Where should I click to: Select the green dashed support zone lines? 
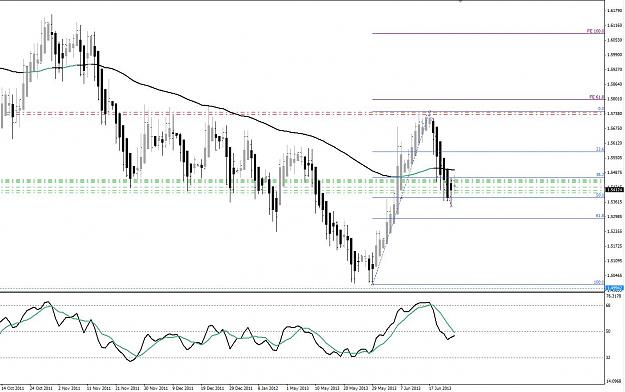[x=302, y=186]
